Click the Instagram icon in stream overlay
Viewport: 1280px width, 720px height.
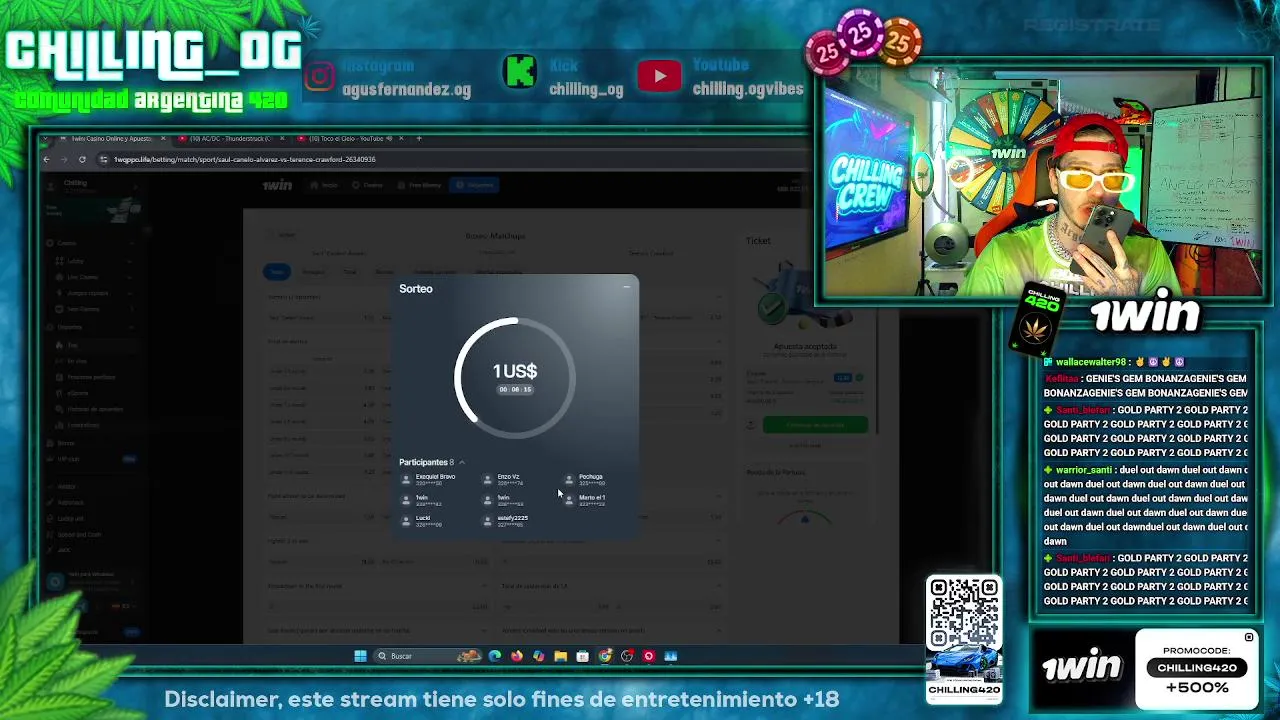(320, 77)
